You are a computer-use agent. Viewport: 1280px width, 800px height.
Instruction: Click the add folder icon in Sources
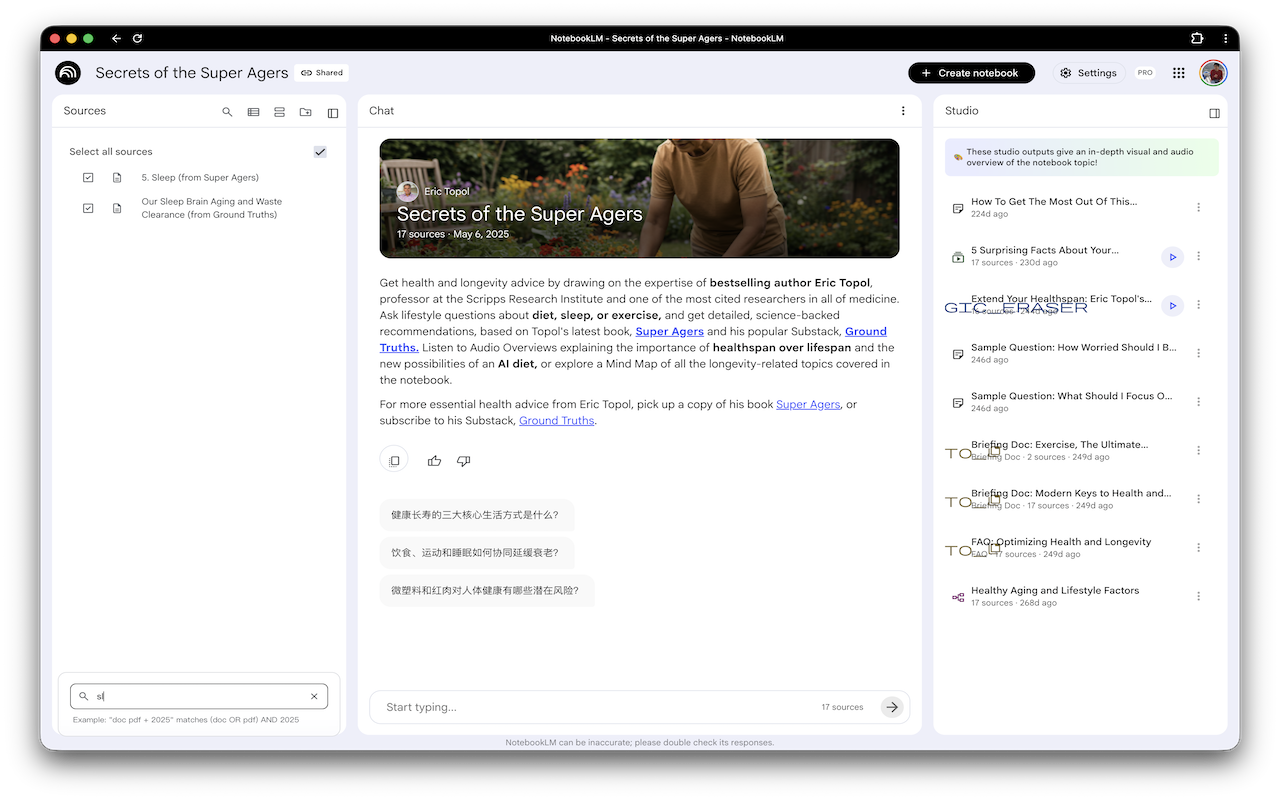click(306, 112)
